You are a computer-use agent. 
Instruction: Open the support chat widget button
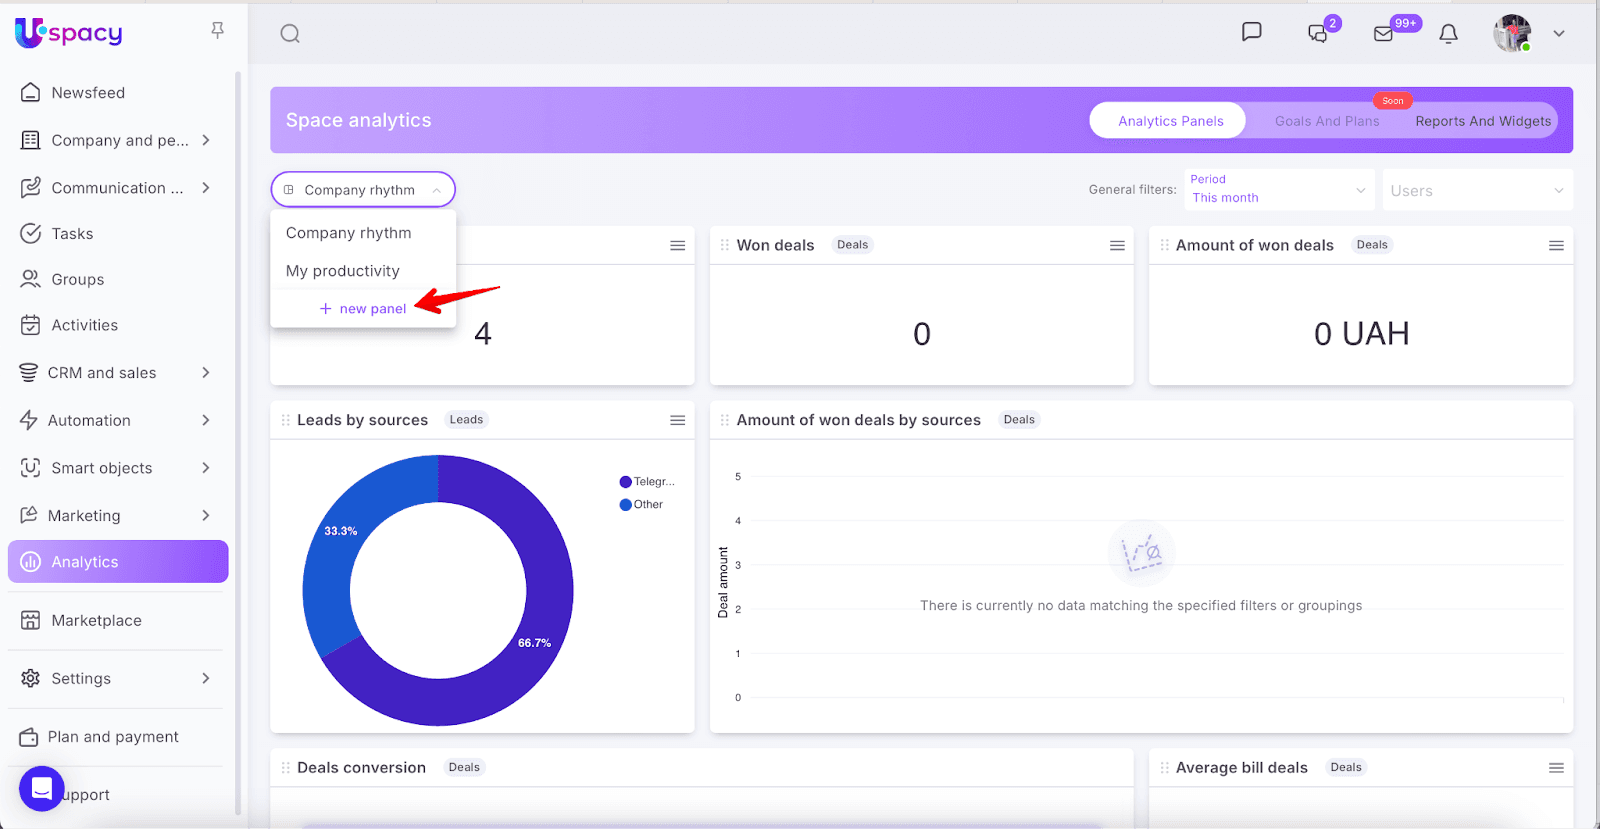[41, 789]
